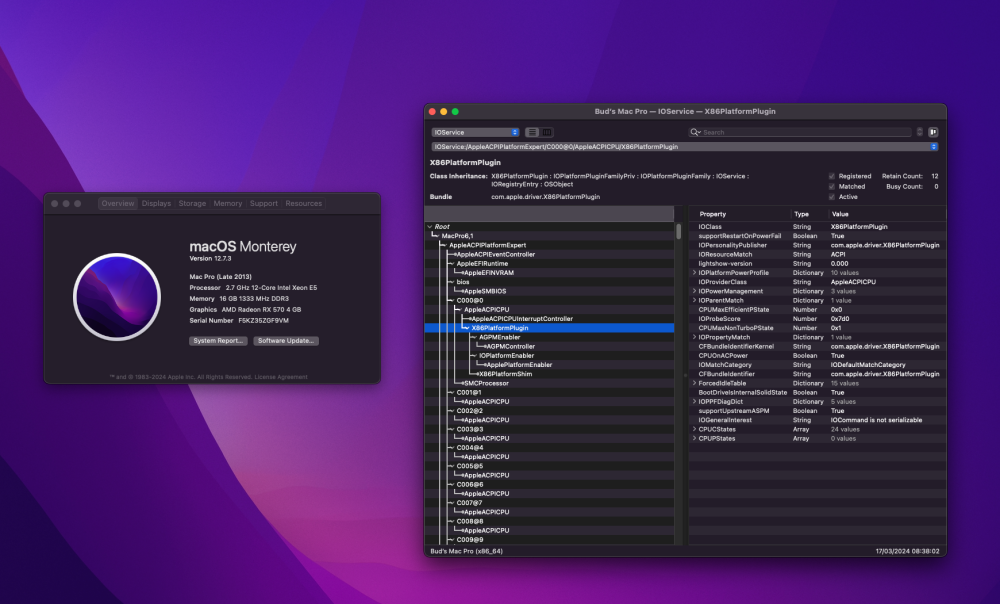Click the search magnifier icon
Viewport: 1000px width, 604px height.
click(695, 132)
